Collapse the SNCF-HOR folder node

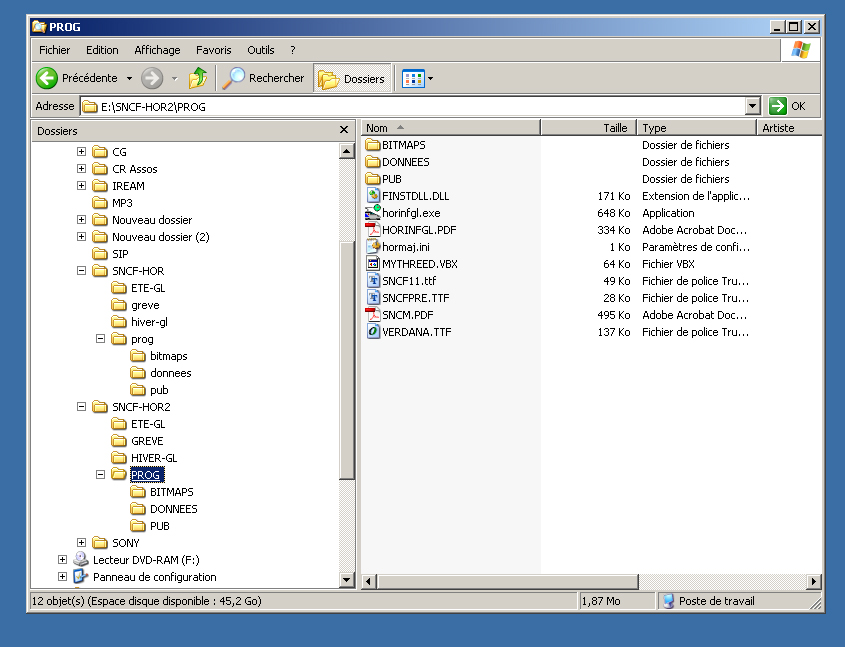[81, 270]
